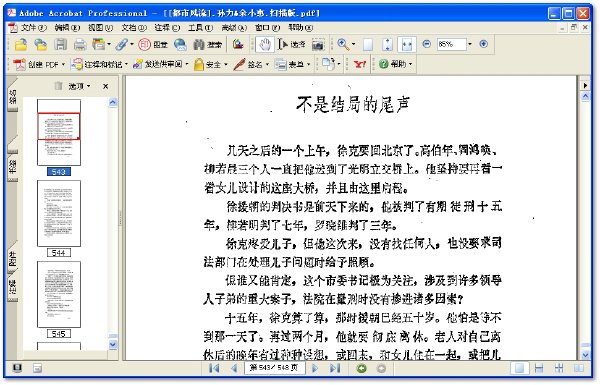Image resolution: width=600 pixels, height=385 pixels.
Task: Click thumbnail panel scroll up arrow
Action: (113, 103)
